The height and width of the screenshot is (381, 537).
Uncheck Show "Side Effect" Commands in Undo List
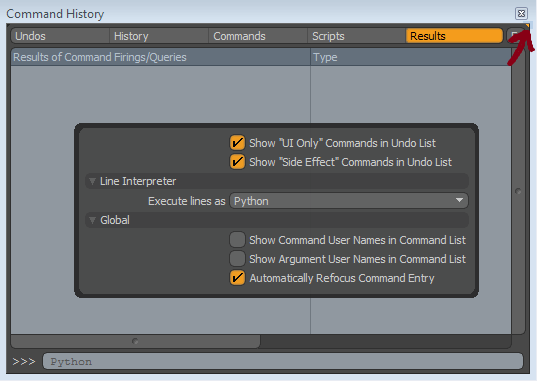tap(237, 162)
